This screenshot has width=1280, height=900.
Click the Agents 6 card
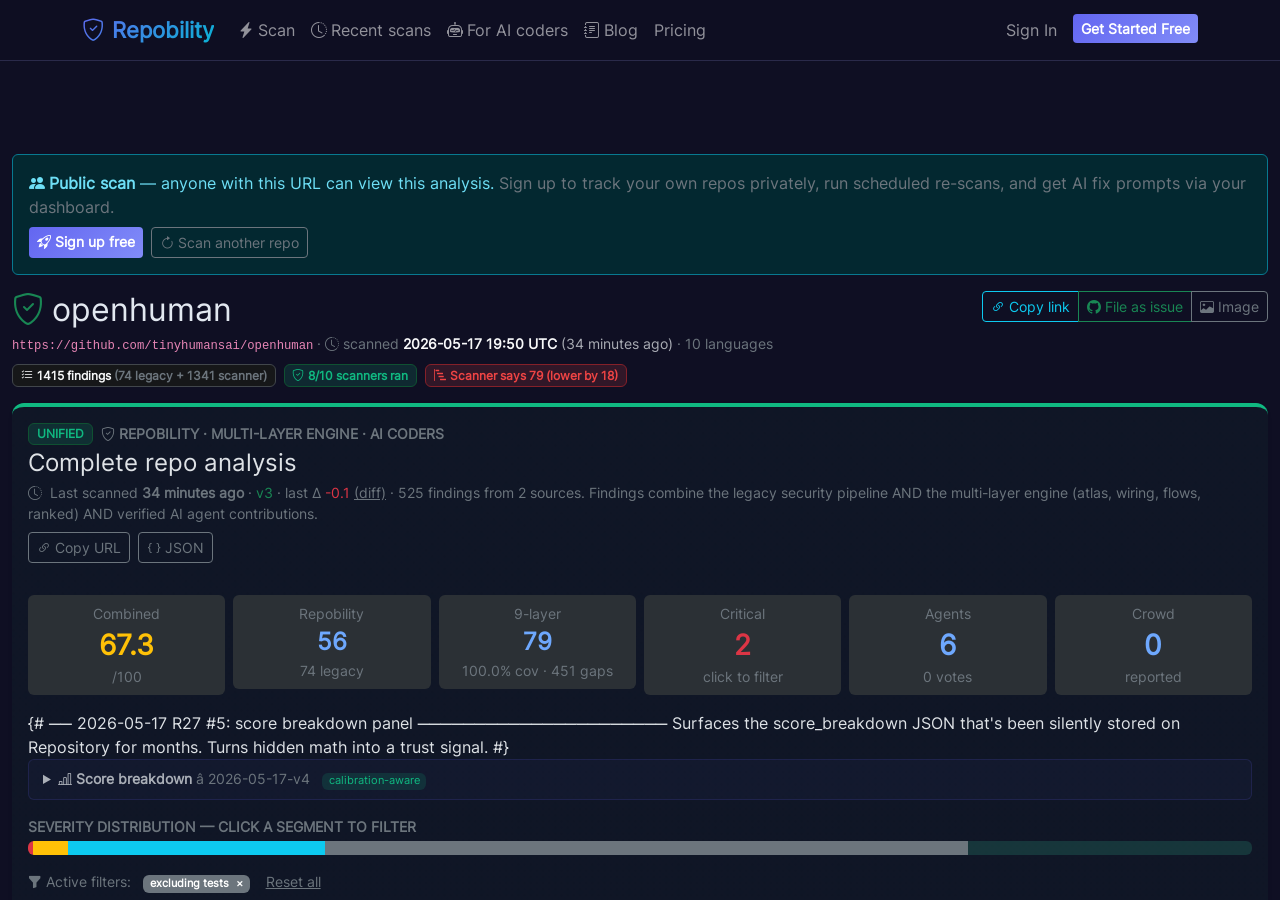pos(948,645)
